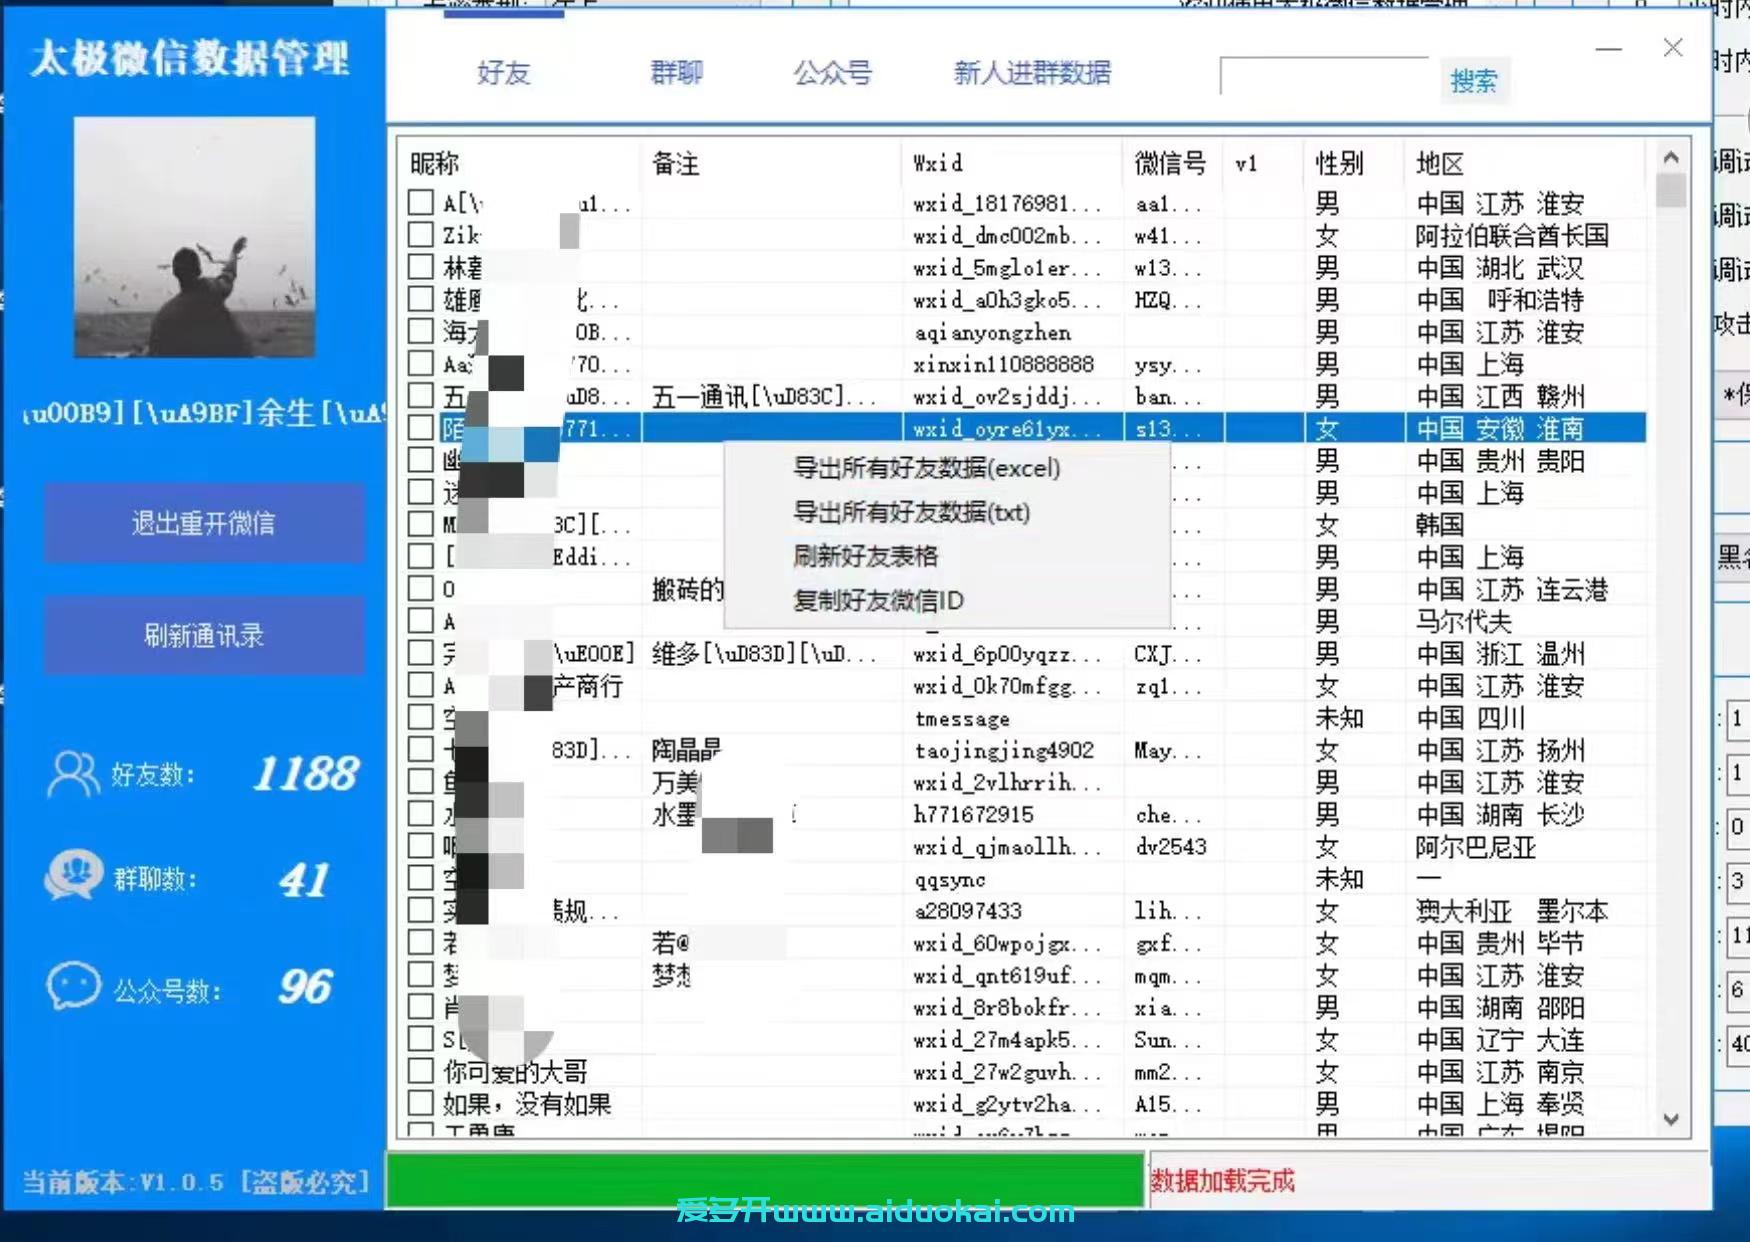Click scrollbar down arrow of friends table

point(1671,1119)
